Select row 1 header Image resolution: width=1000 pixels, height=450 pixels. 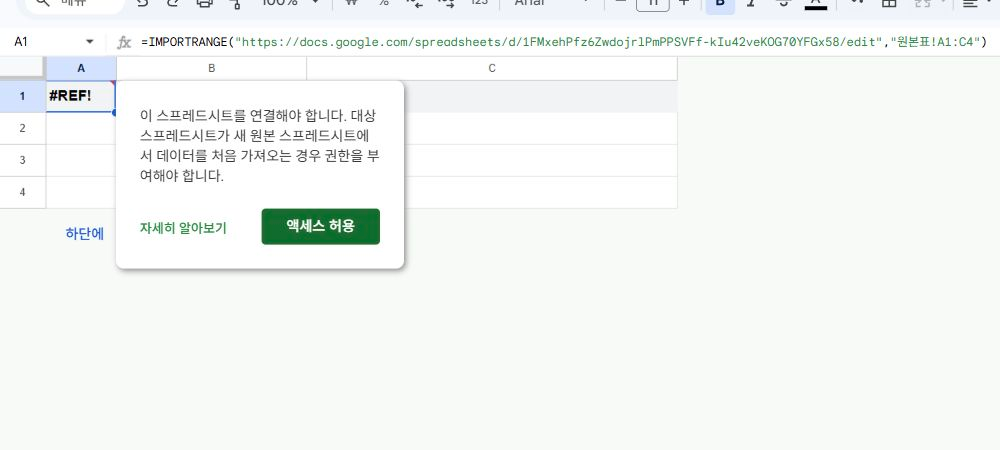tap(22, 96)
